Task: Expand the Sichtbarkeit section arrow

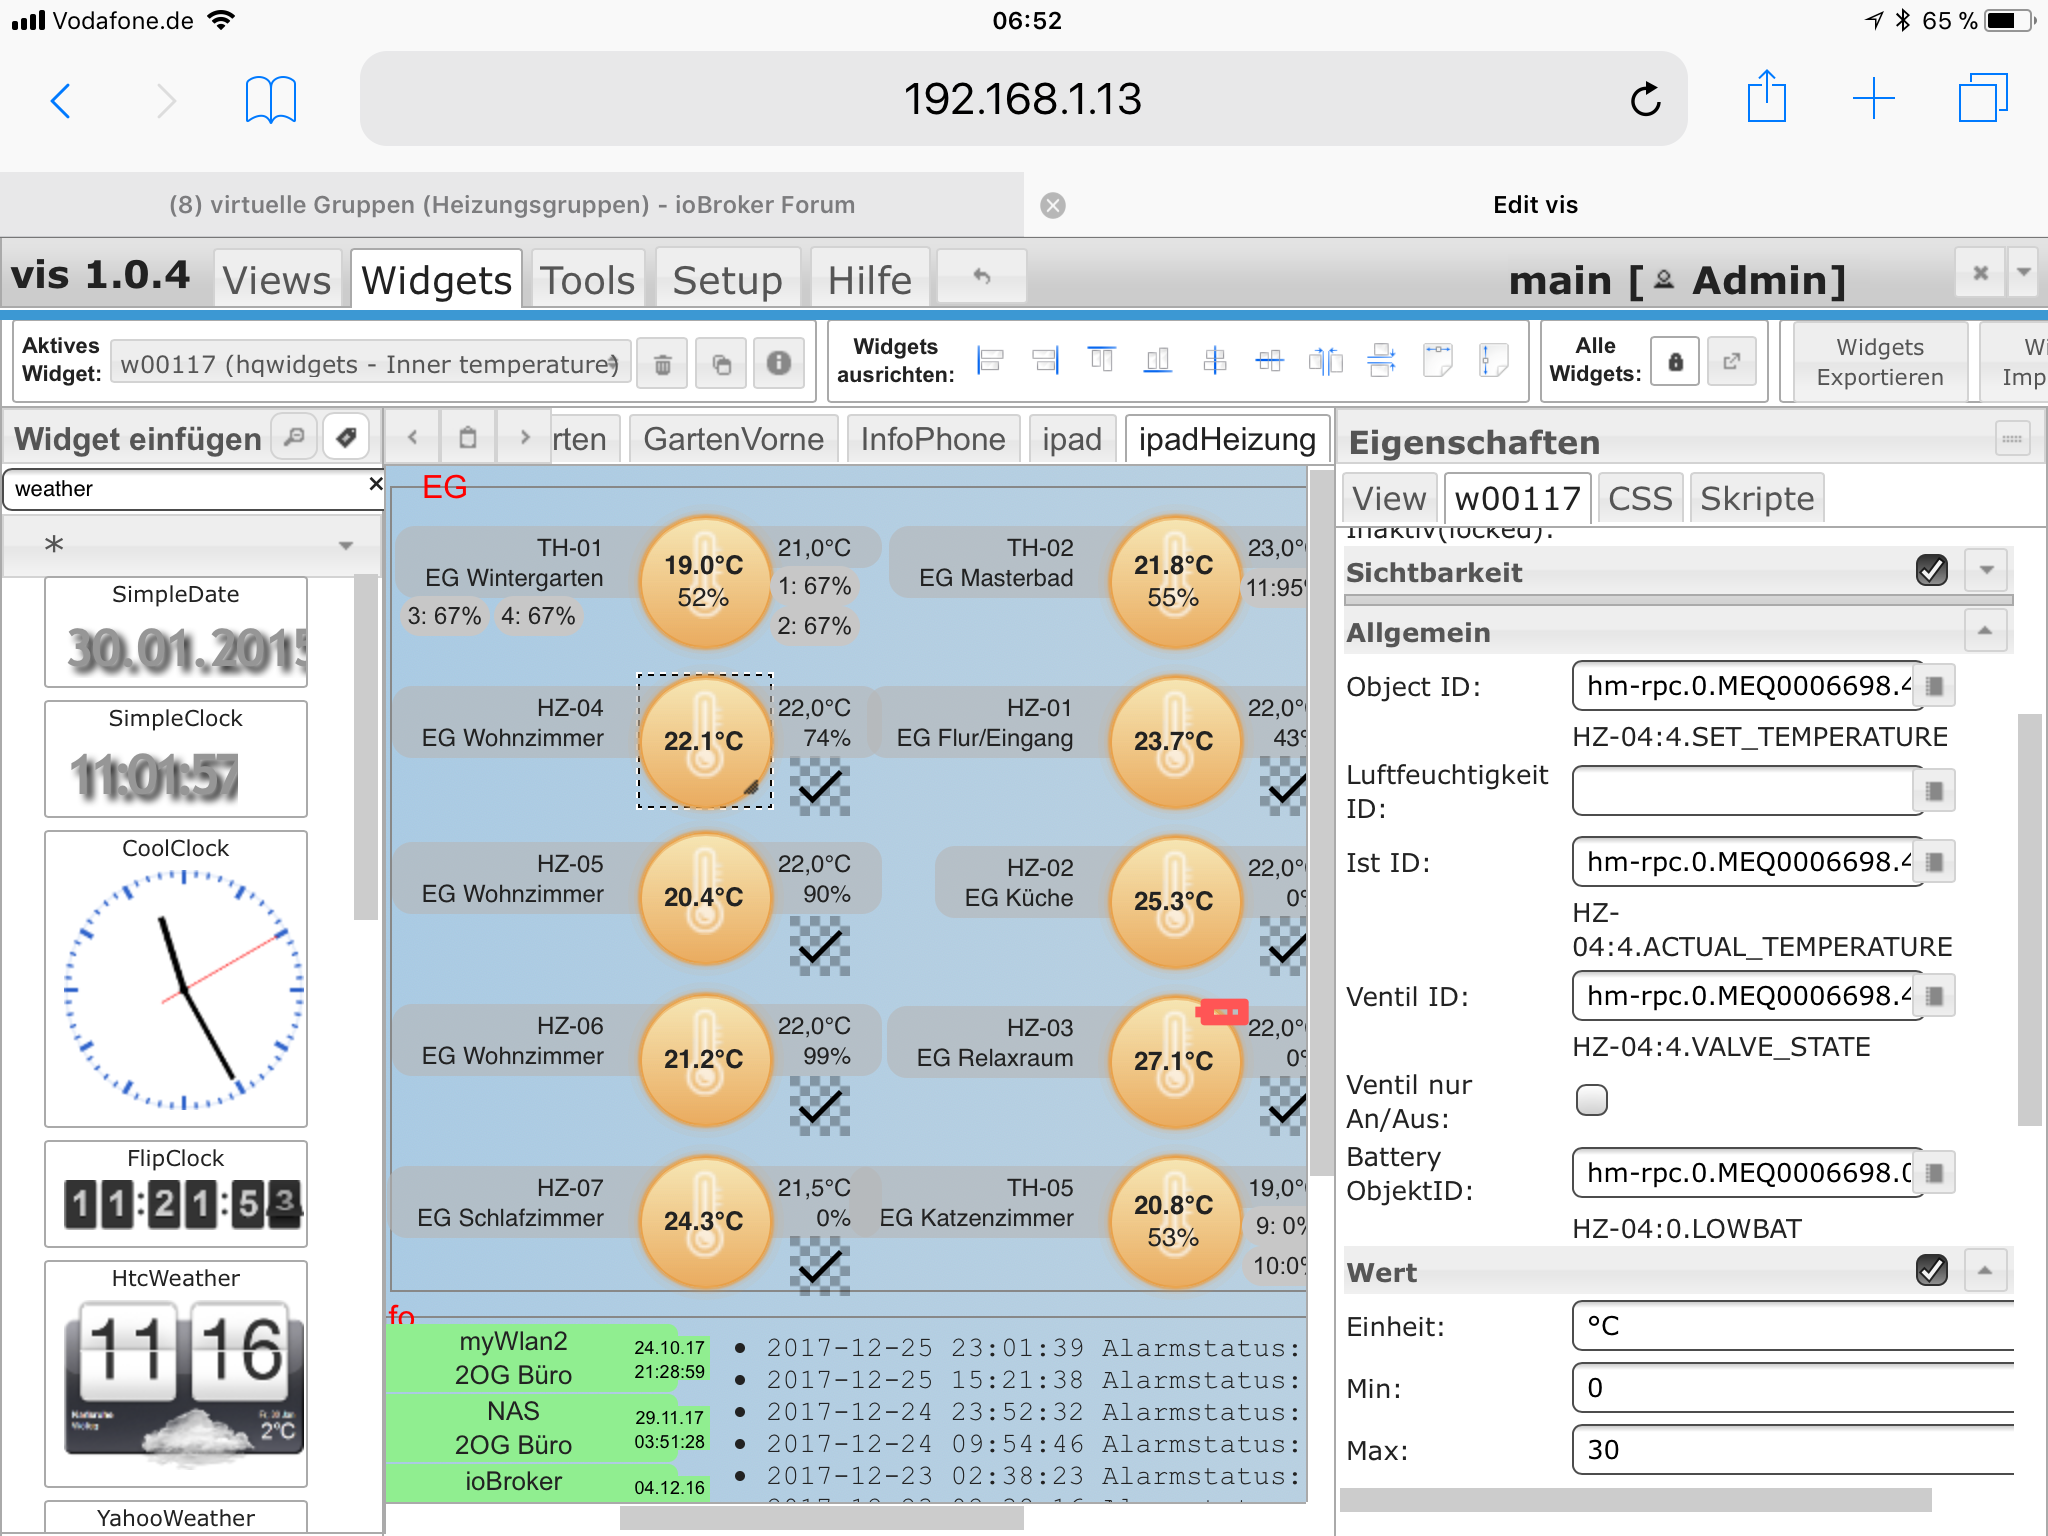Action: pos(1986,571)
